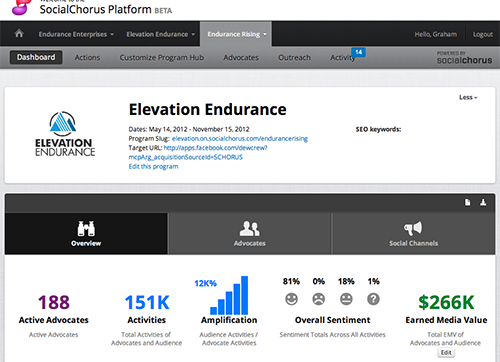Open the Endurance Rising dropdown
Screen dimensions: 500x362
click(x=237, y=34)
